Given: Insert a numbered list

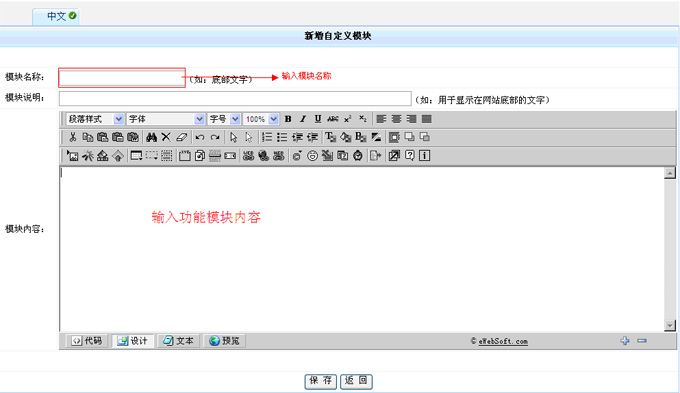Looking at the screenshot, I should coord(267,137).
